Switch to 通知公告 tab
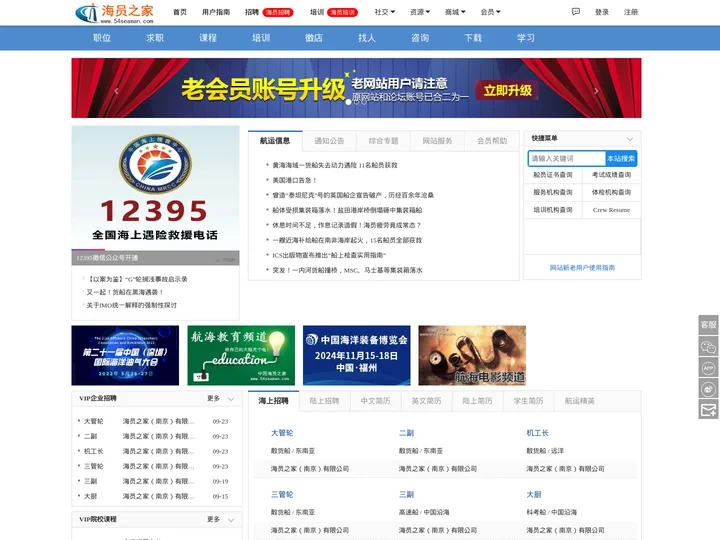 coord(329,141)
